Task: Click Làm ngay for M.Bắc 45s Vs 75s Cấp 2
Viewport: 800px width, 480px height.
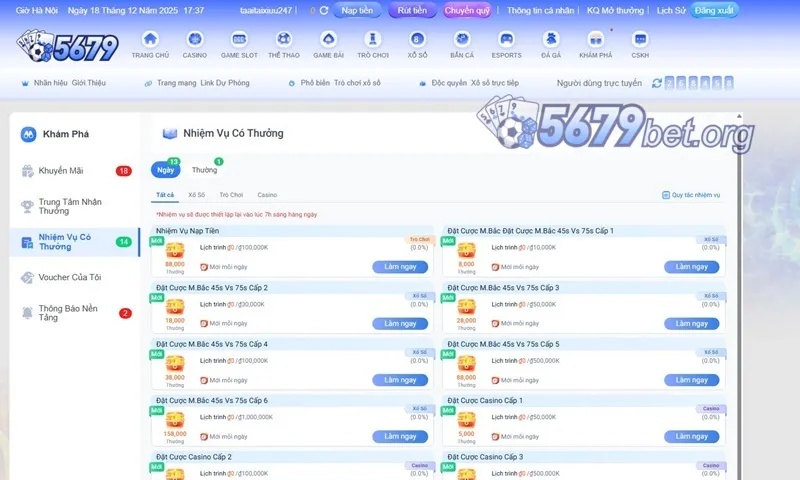Action: pyautogui.click(x=400, y=323)
